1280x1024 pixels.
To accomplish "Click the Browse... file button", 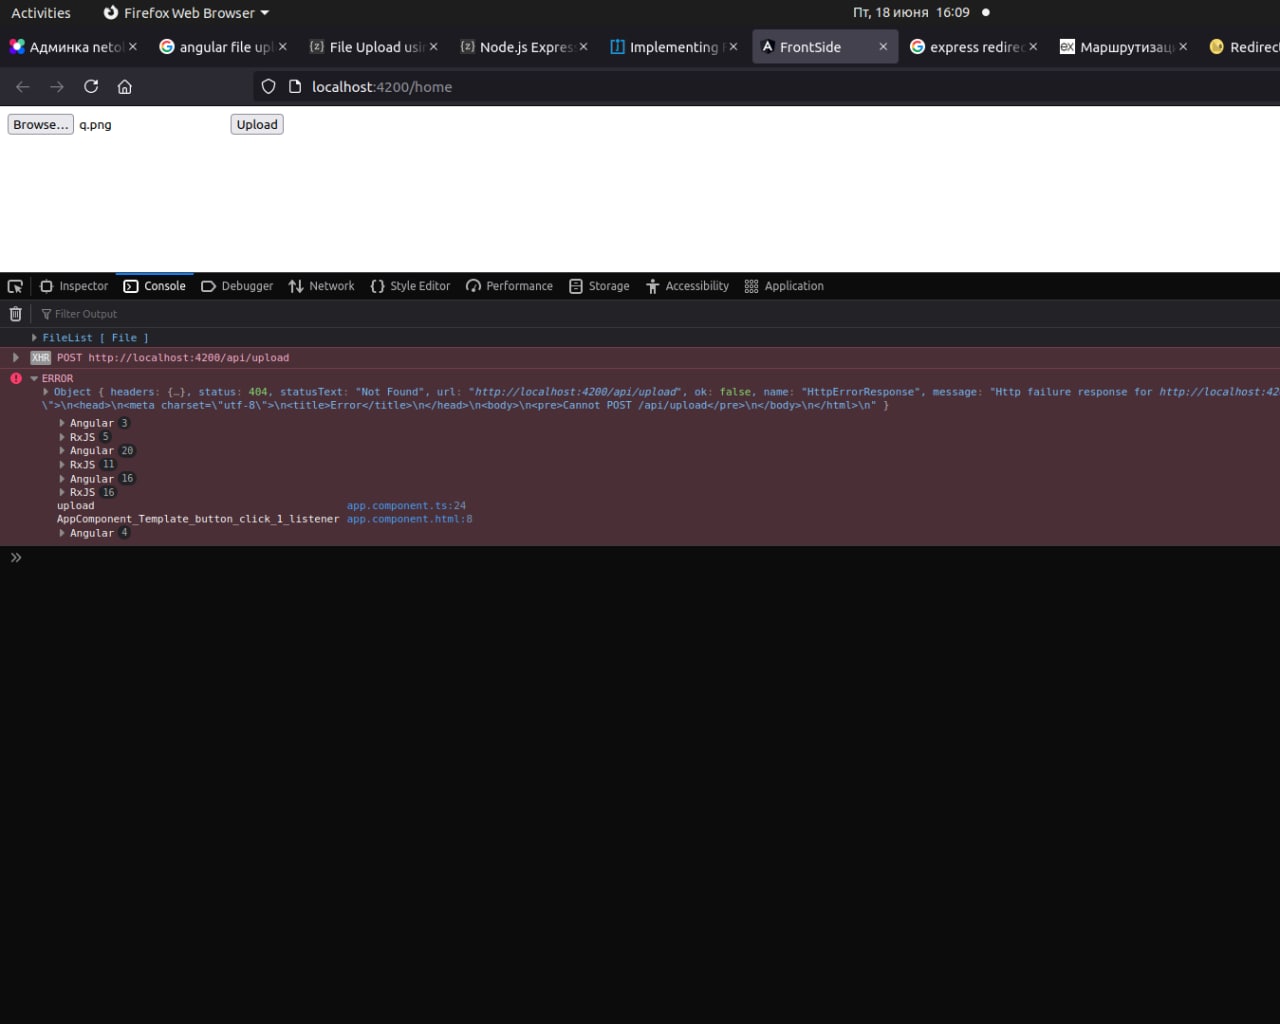I will (41, 125).
